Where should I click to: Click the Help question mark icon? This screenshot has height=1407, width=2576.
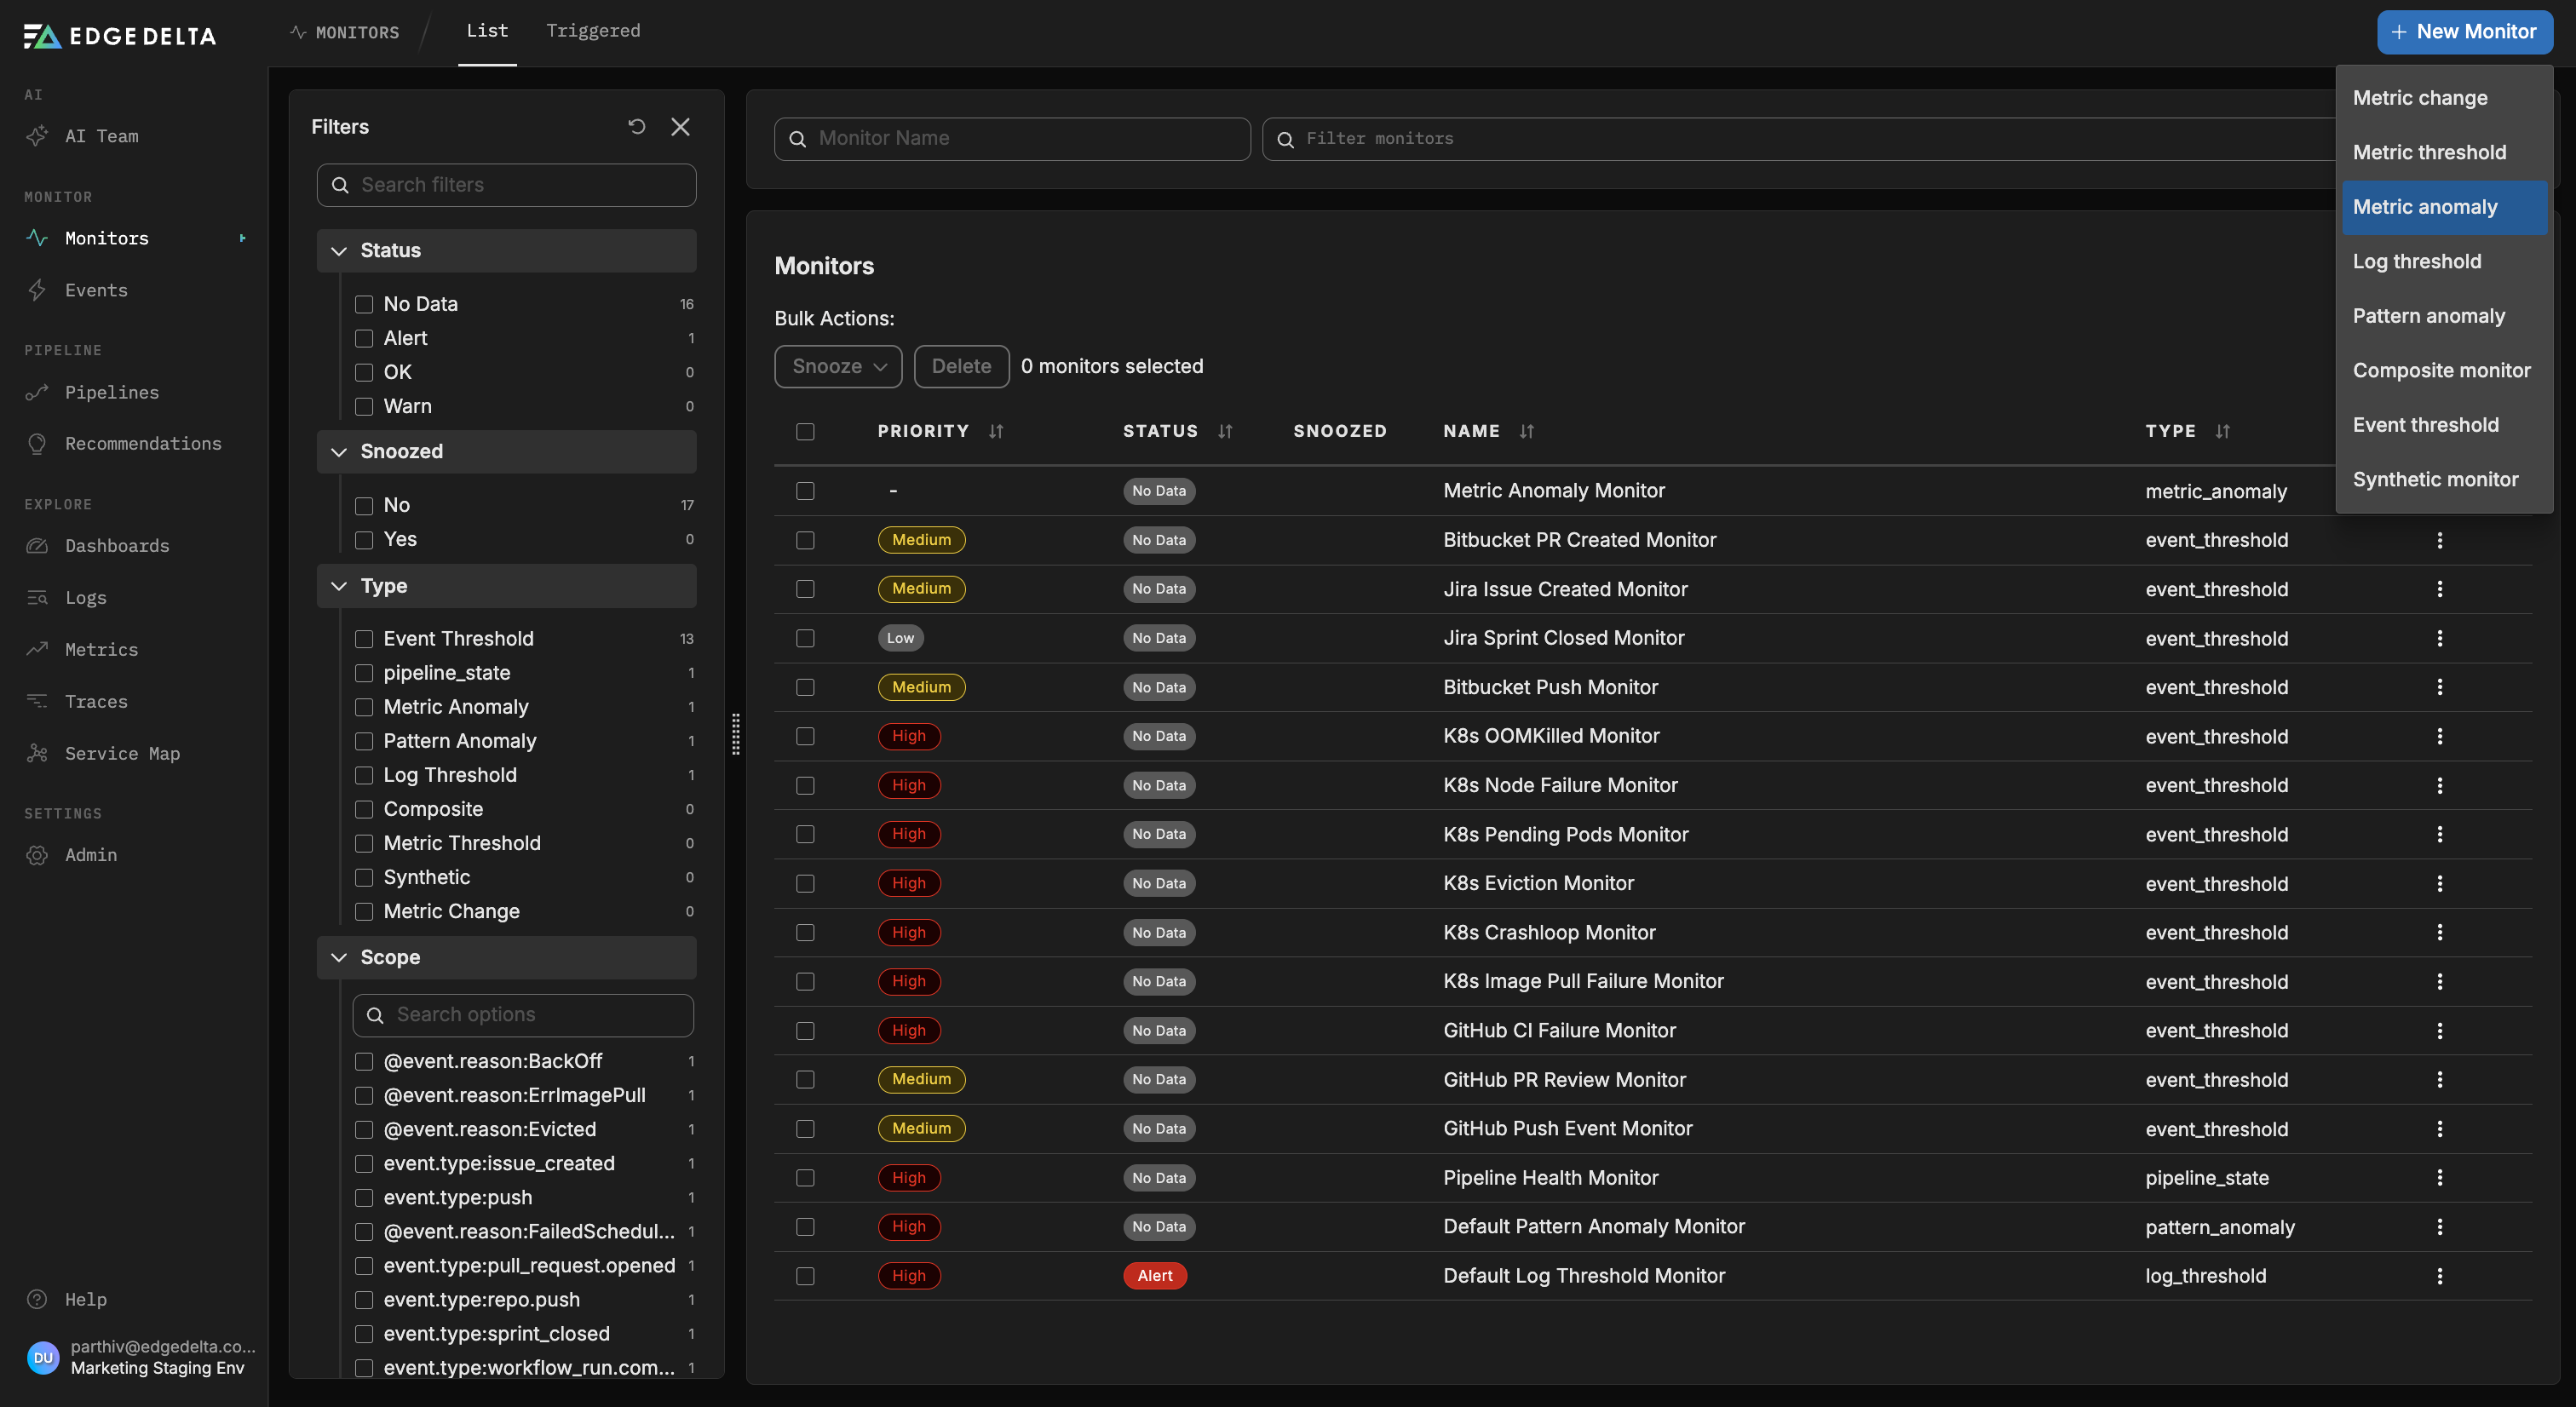pyautogui.click(x=37, y=1299)
